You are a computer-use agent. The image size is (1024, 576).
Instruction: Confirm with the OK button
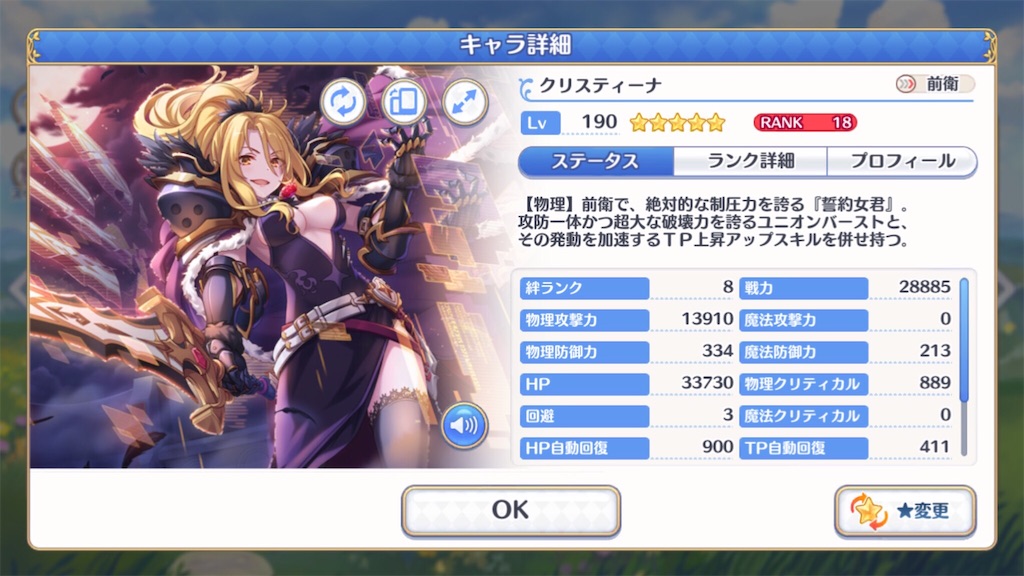click(x=511, y=510)
